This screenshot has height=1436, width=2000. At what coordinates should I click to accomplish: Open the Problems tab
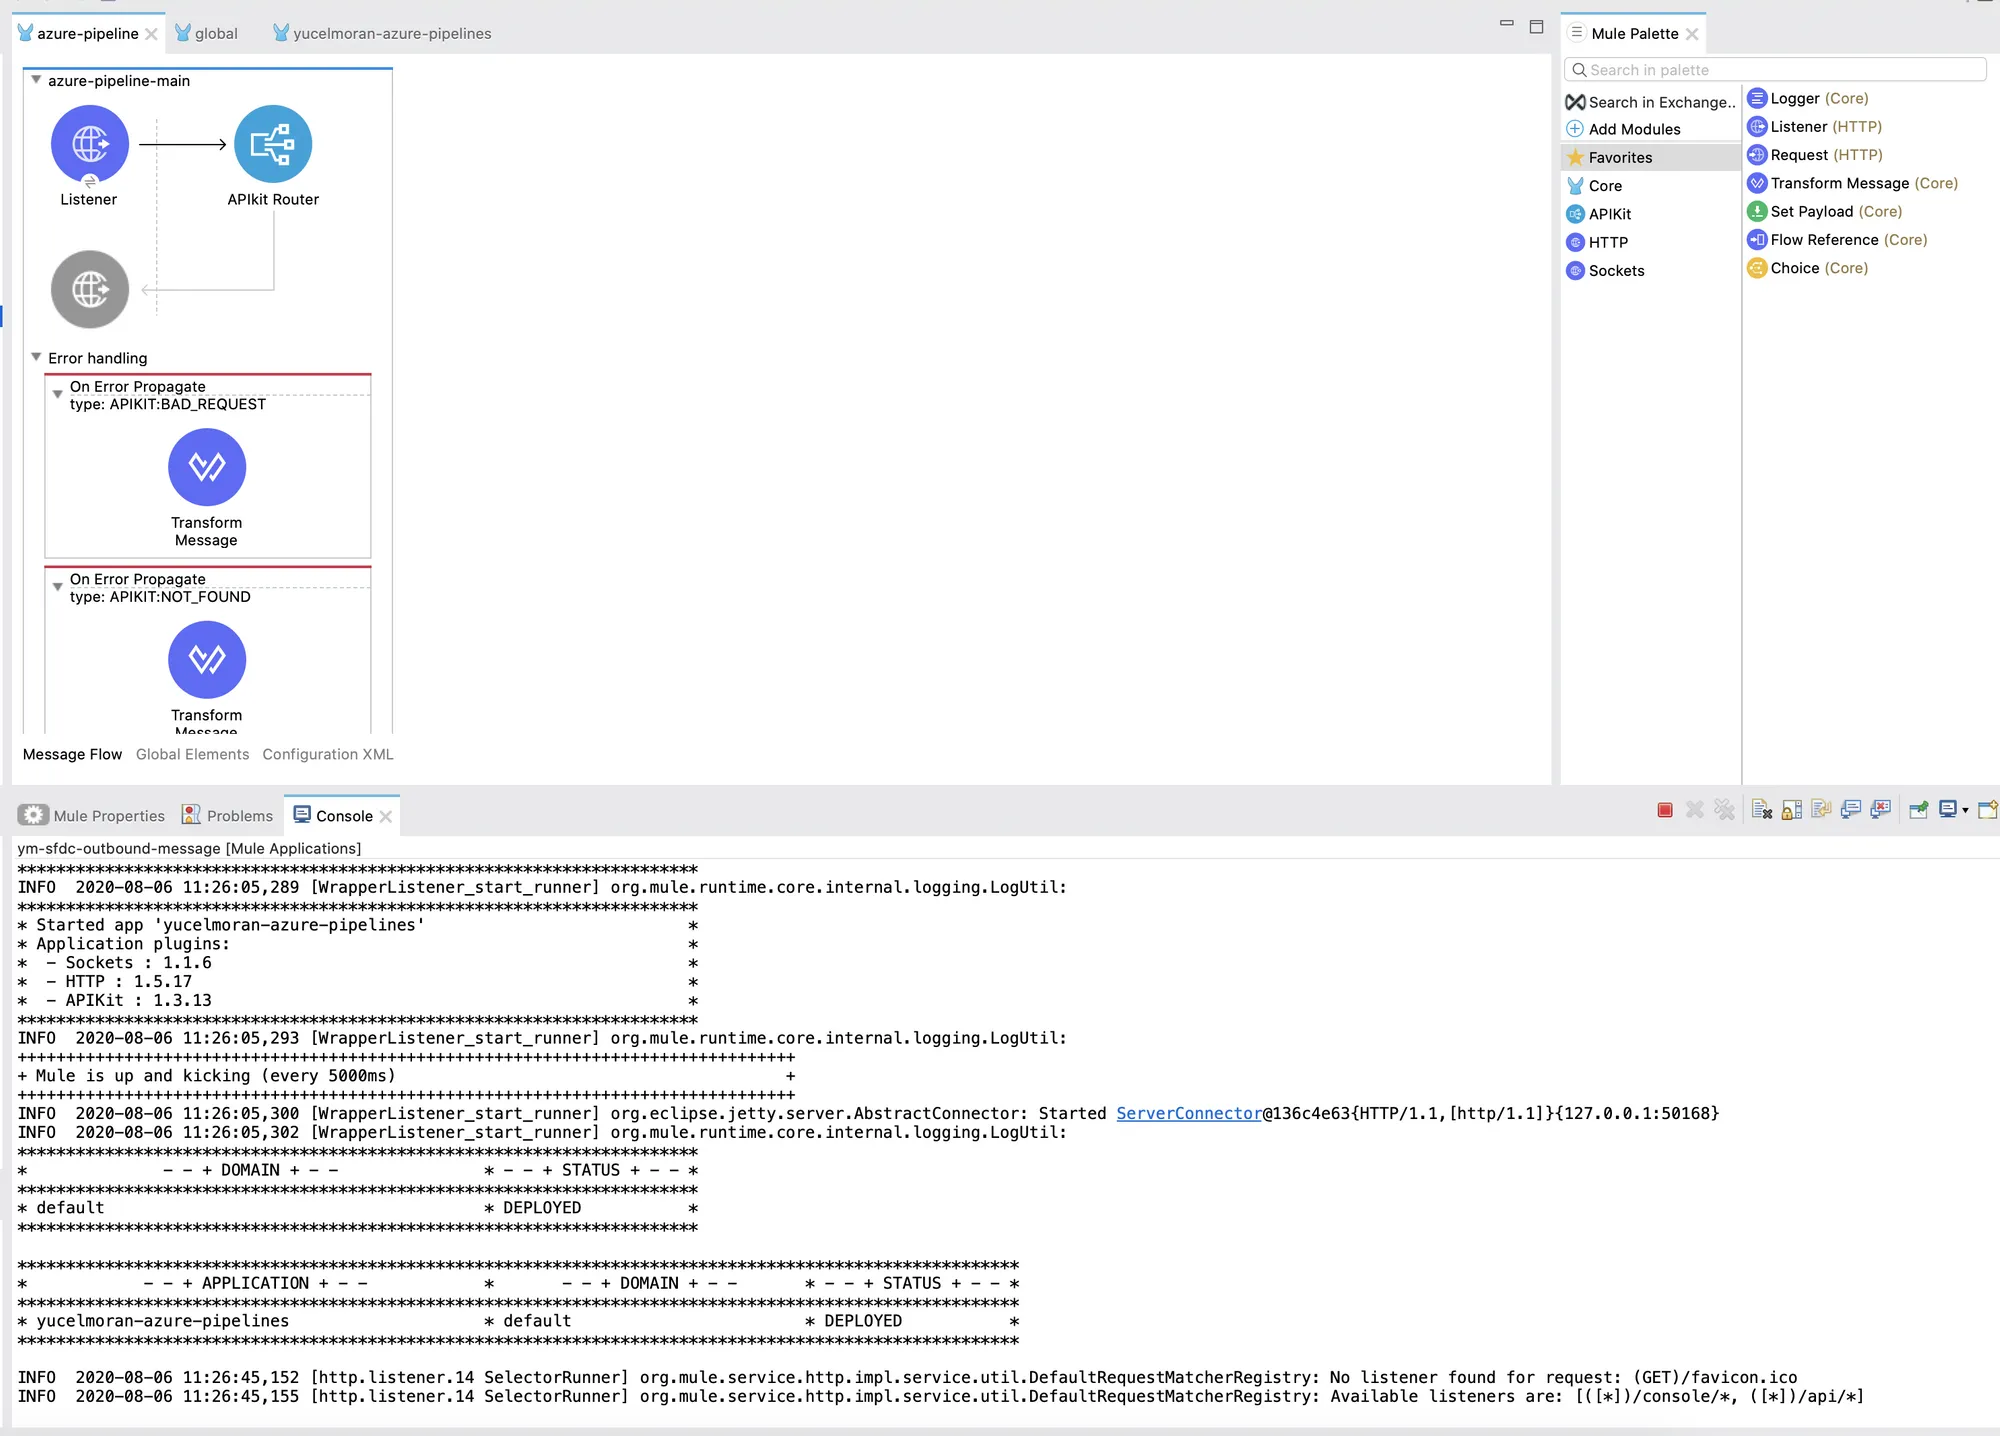pyautogui.click(x=227, y=816)
